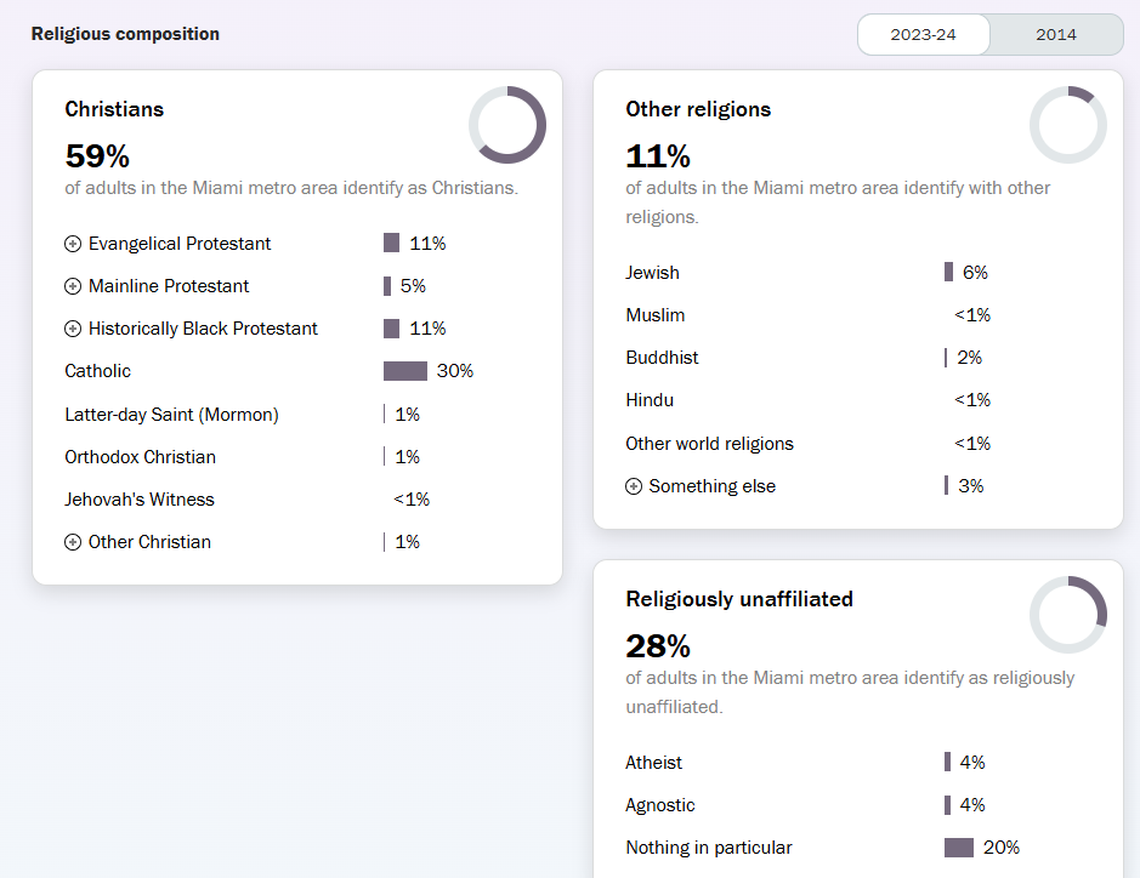Expand the Evangelical Protestant plus icon
This screenshot has height=878, width=1140.
tap(73, 244)
